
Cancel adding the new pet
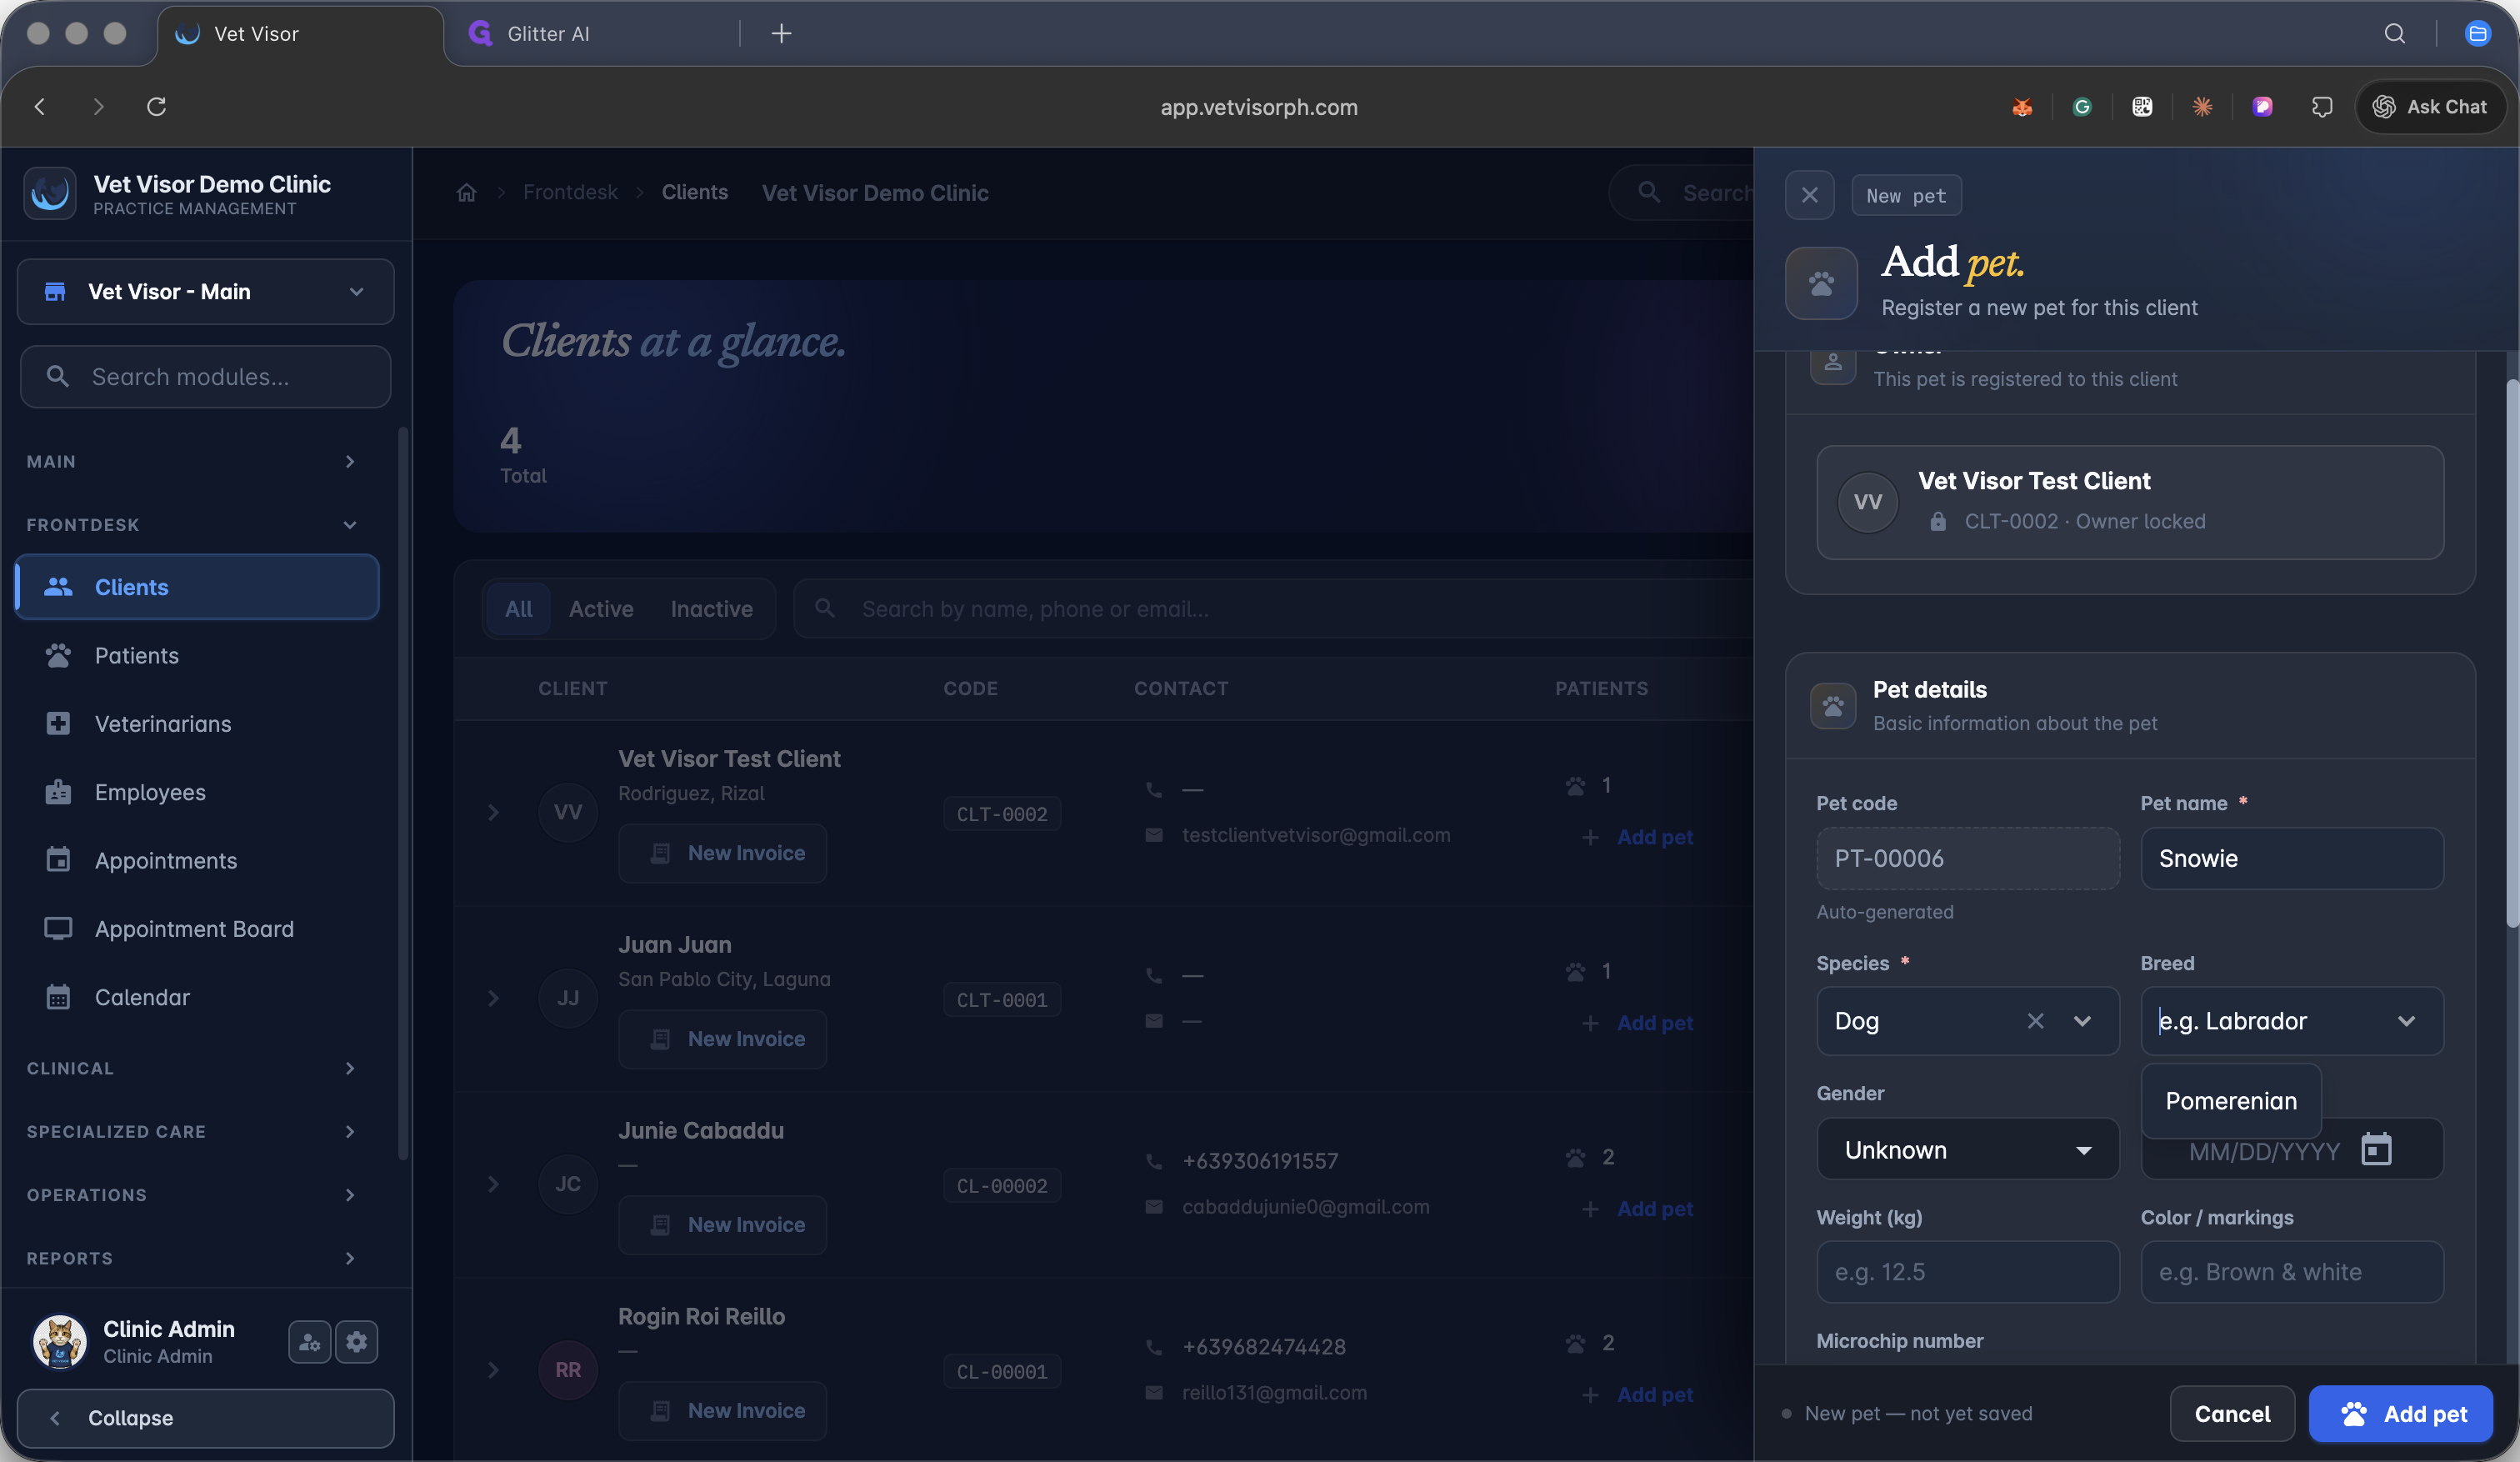point(2232,1414)
